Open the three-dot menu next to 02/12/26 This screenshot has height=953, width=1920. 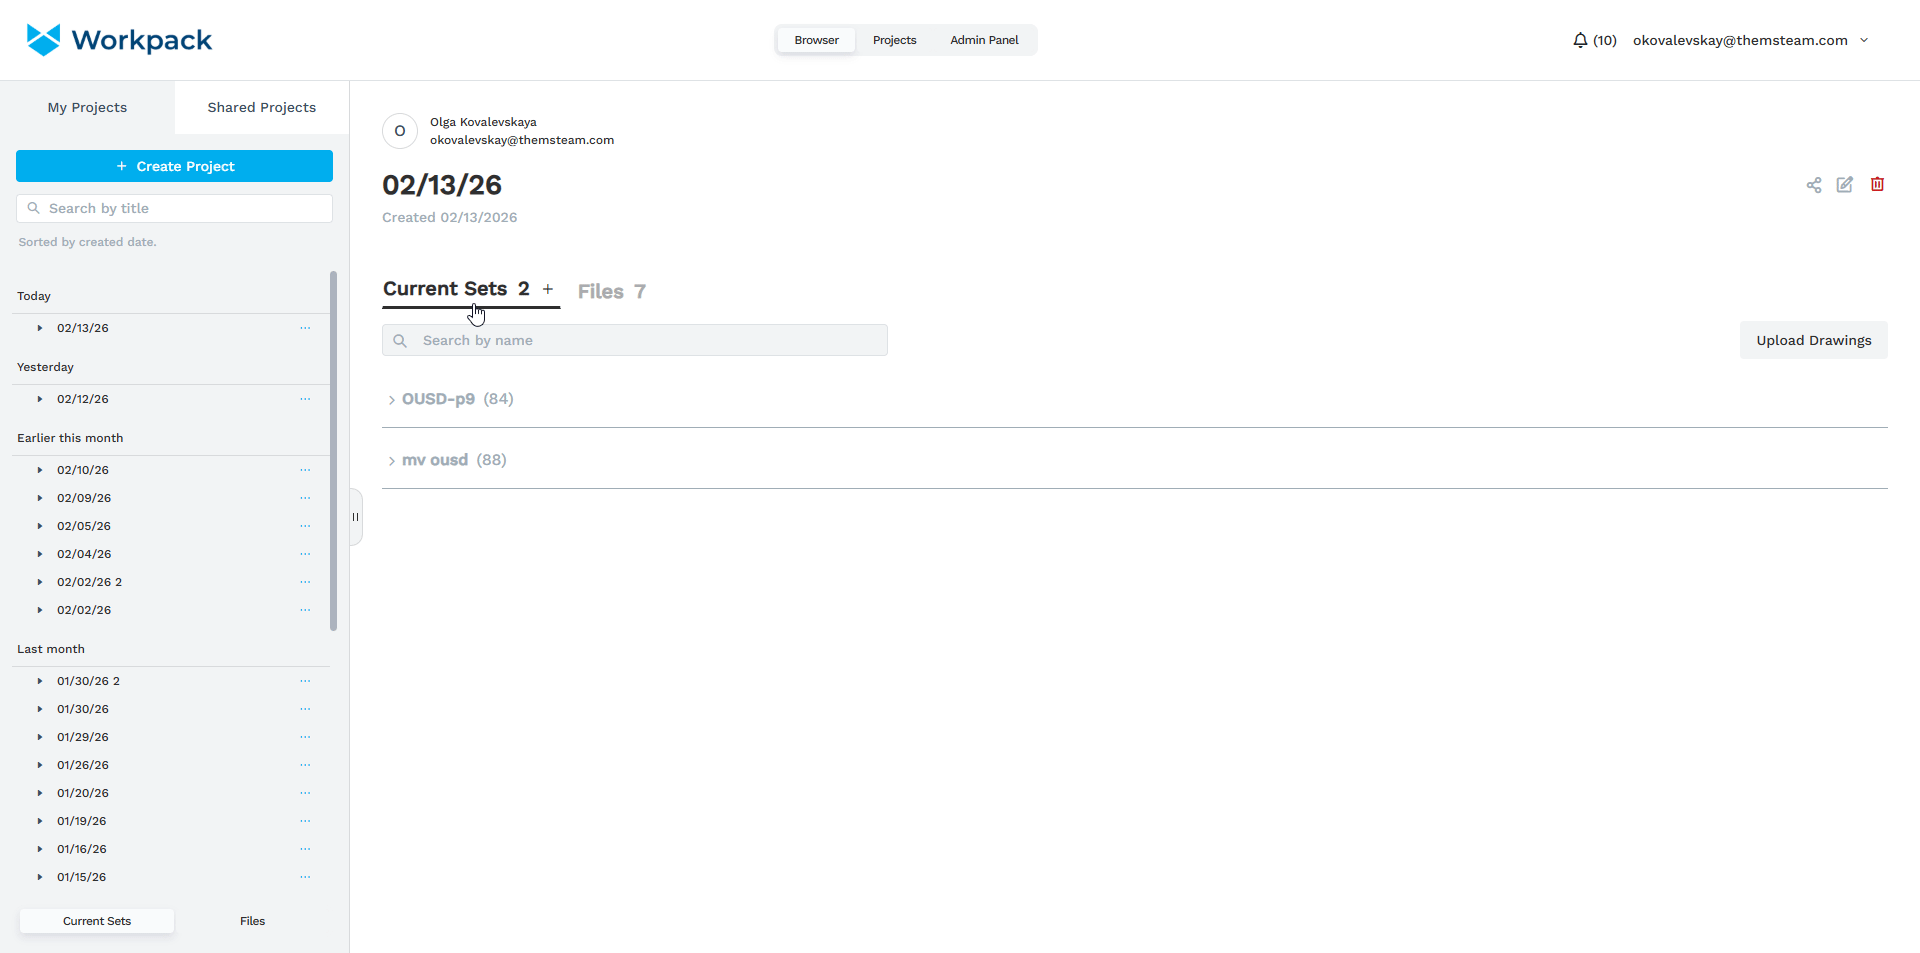[305, 399]
